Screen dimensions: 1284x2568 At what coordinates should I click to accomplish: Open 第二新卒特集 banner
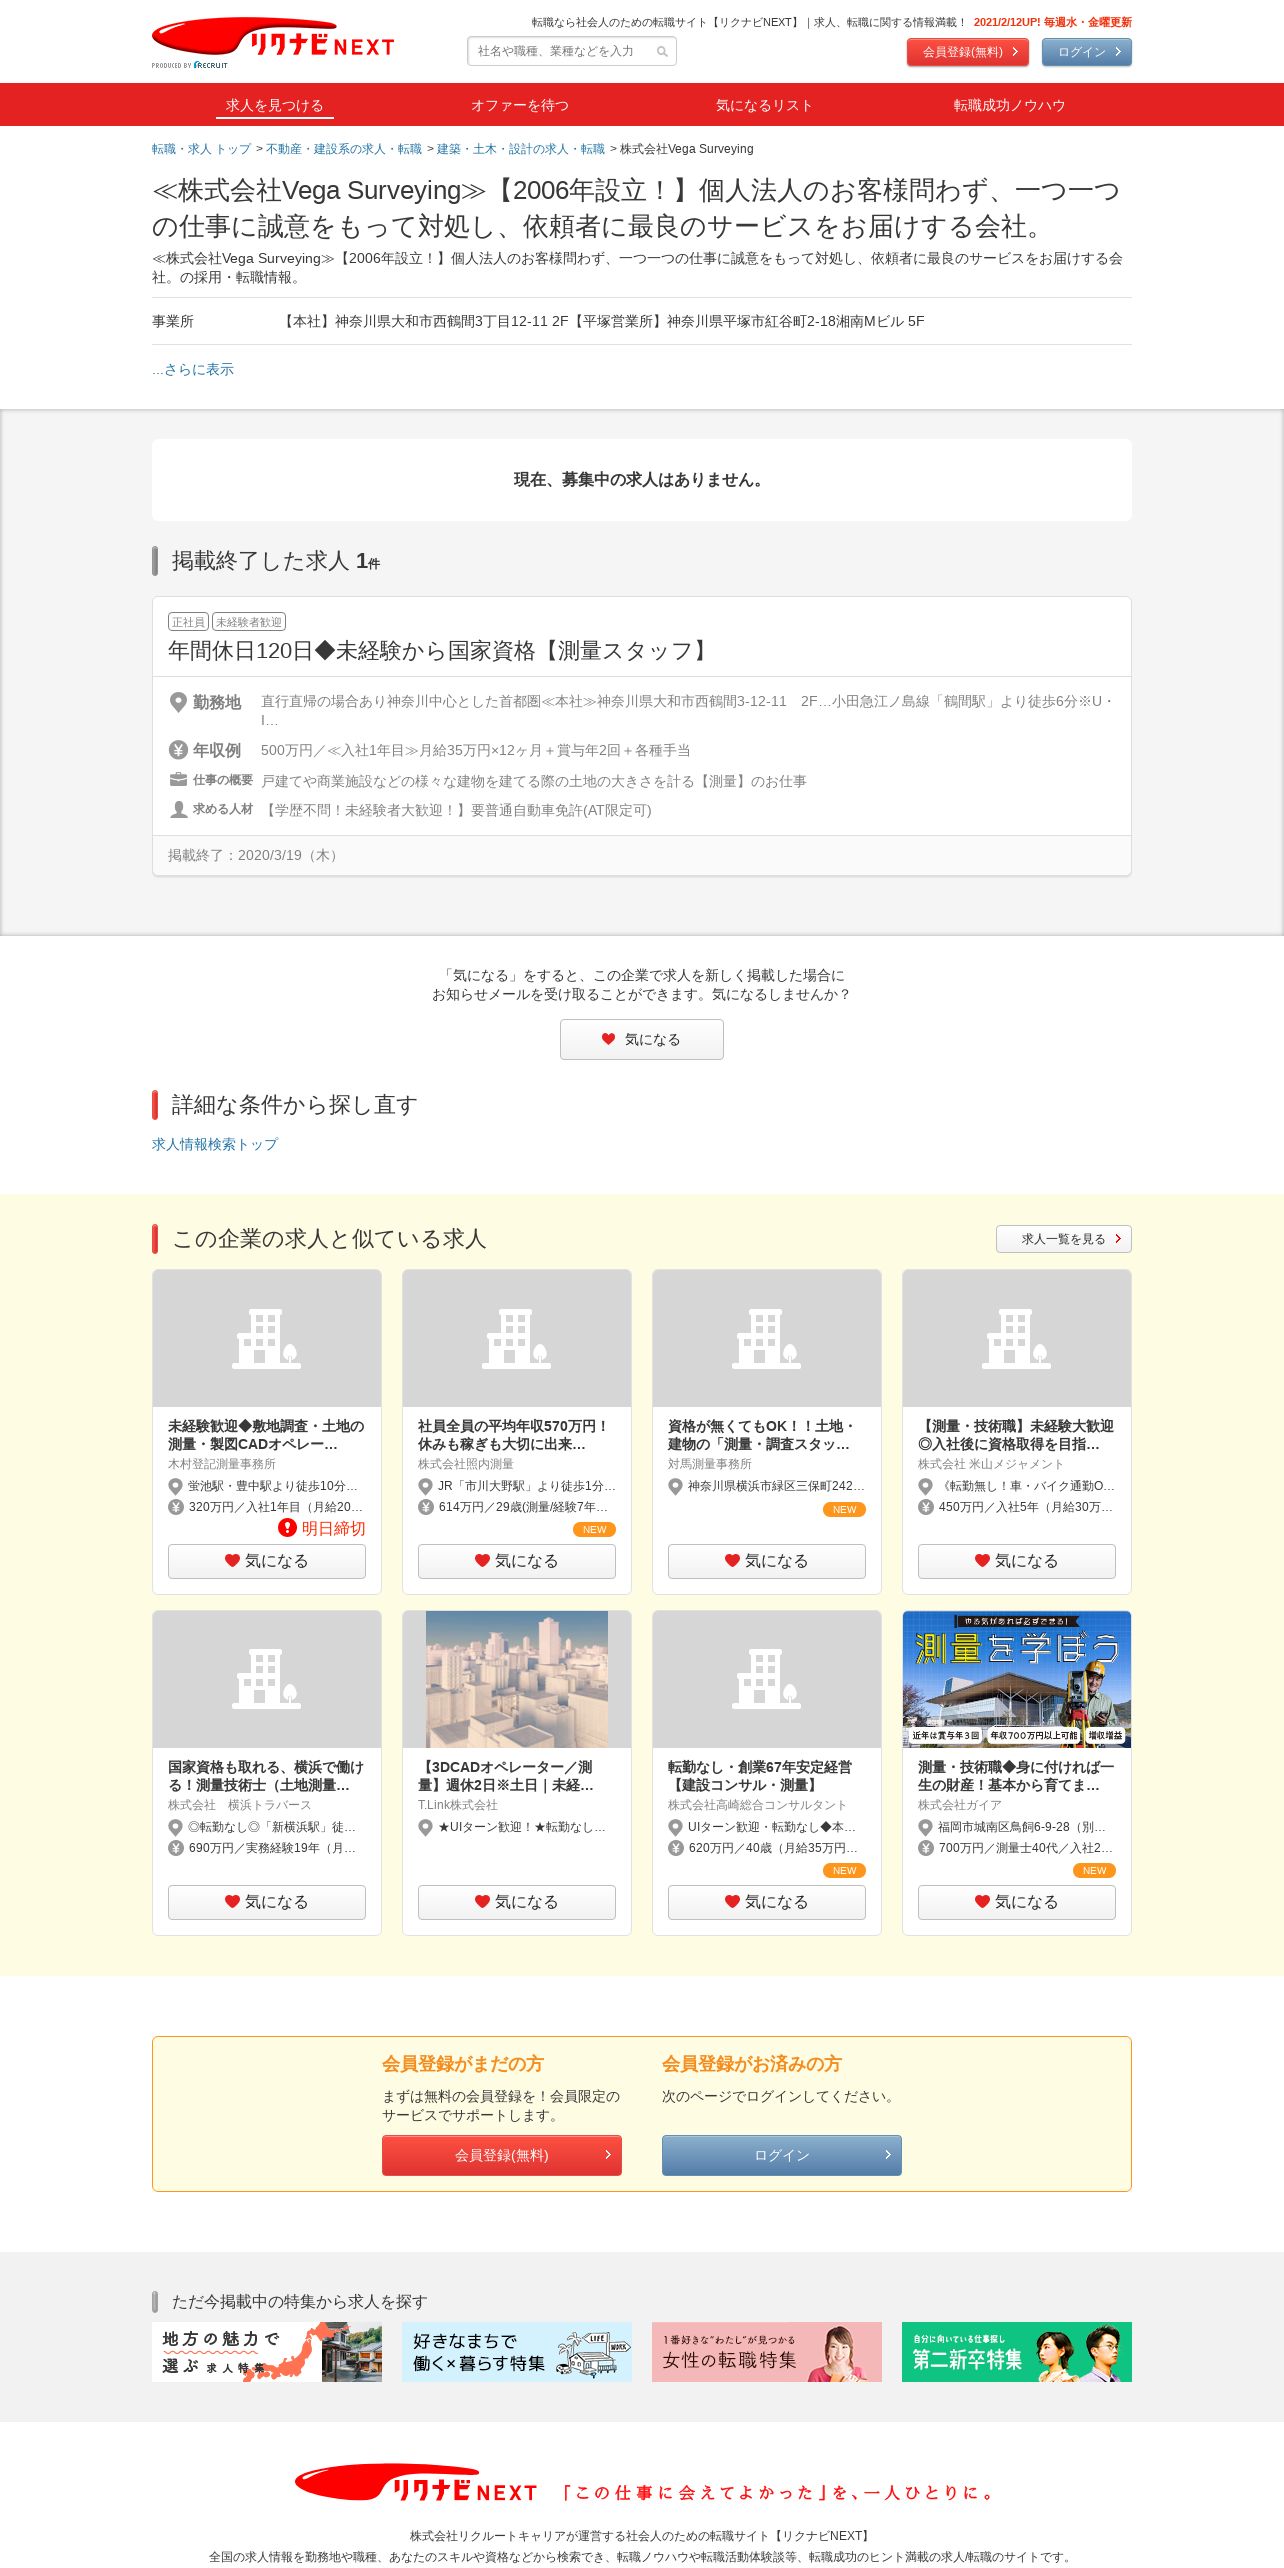tap(1017, 2352)
